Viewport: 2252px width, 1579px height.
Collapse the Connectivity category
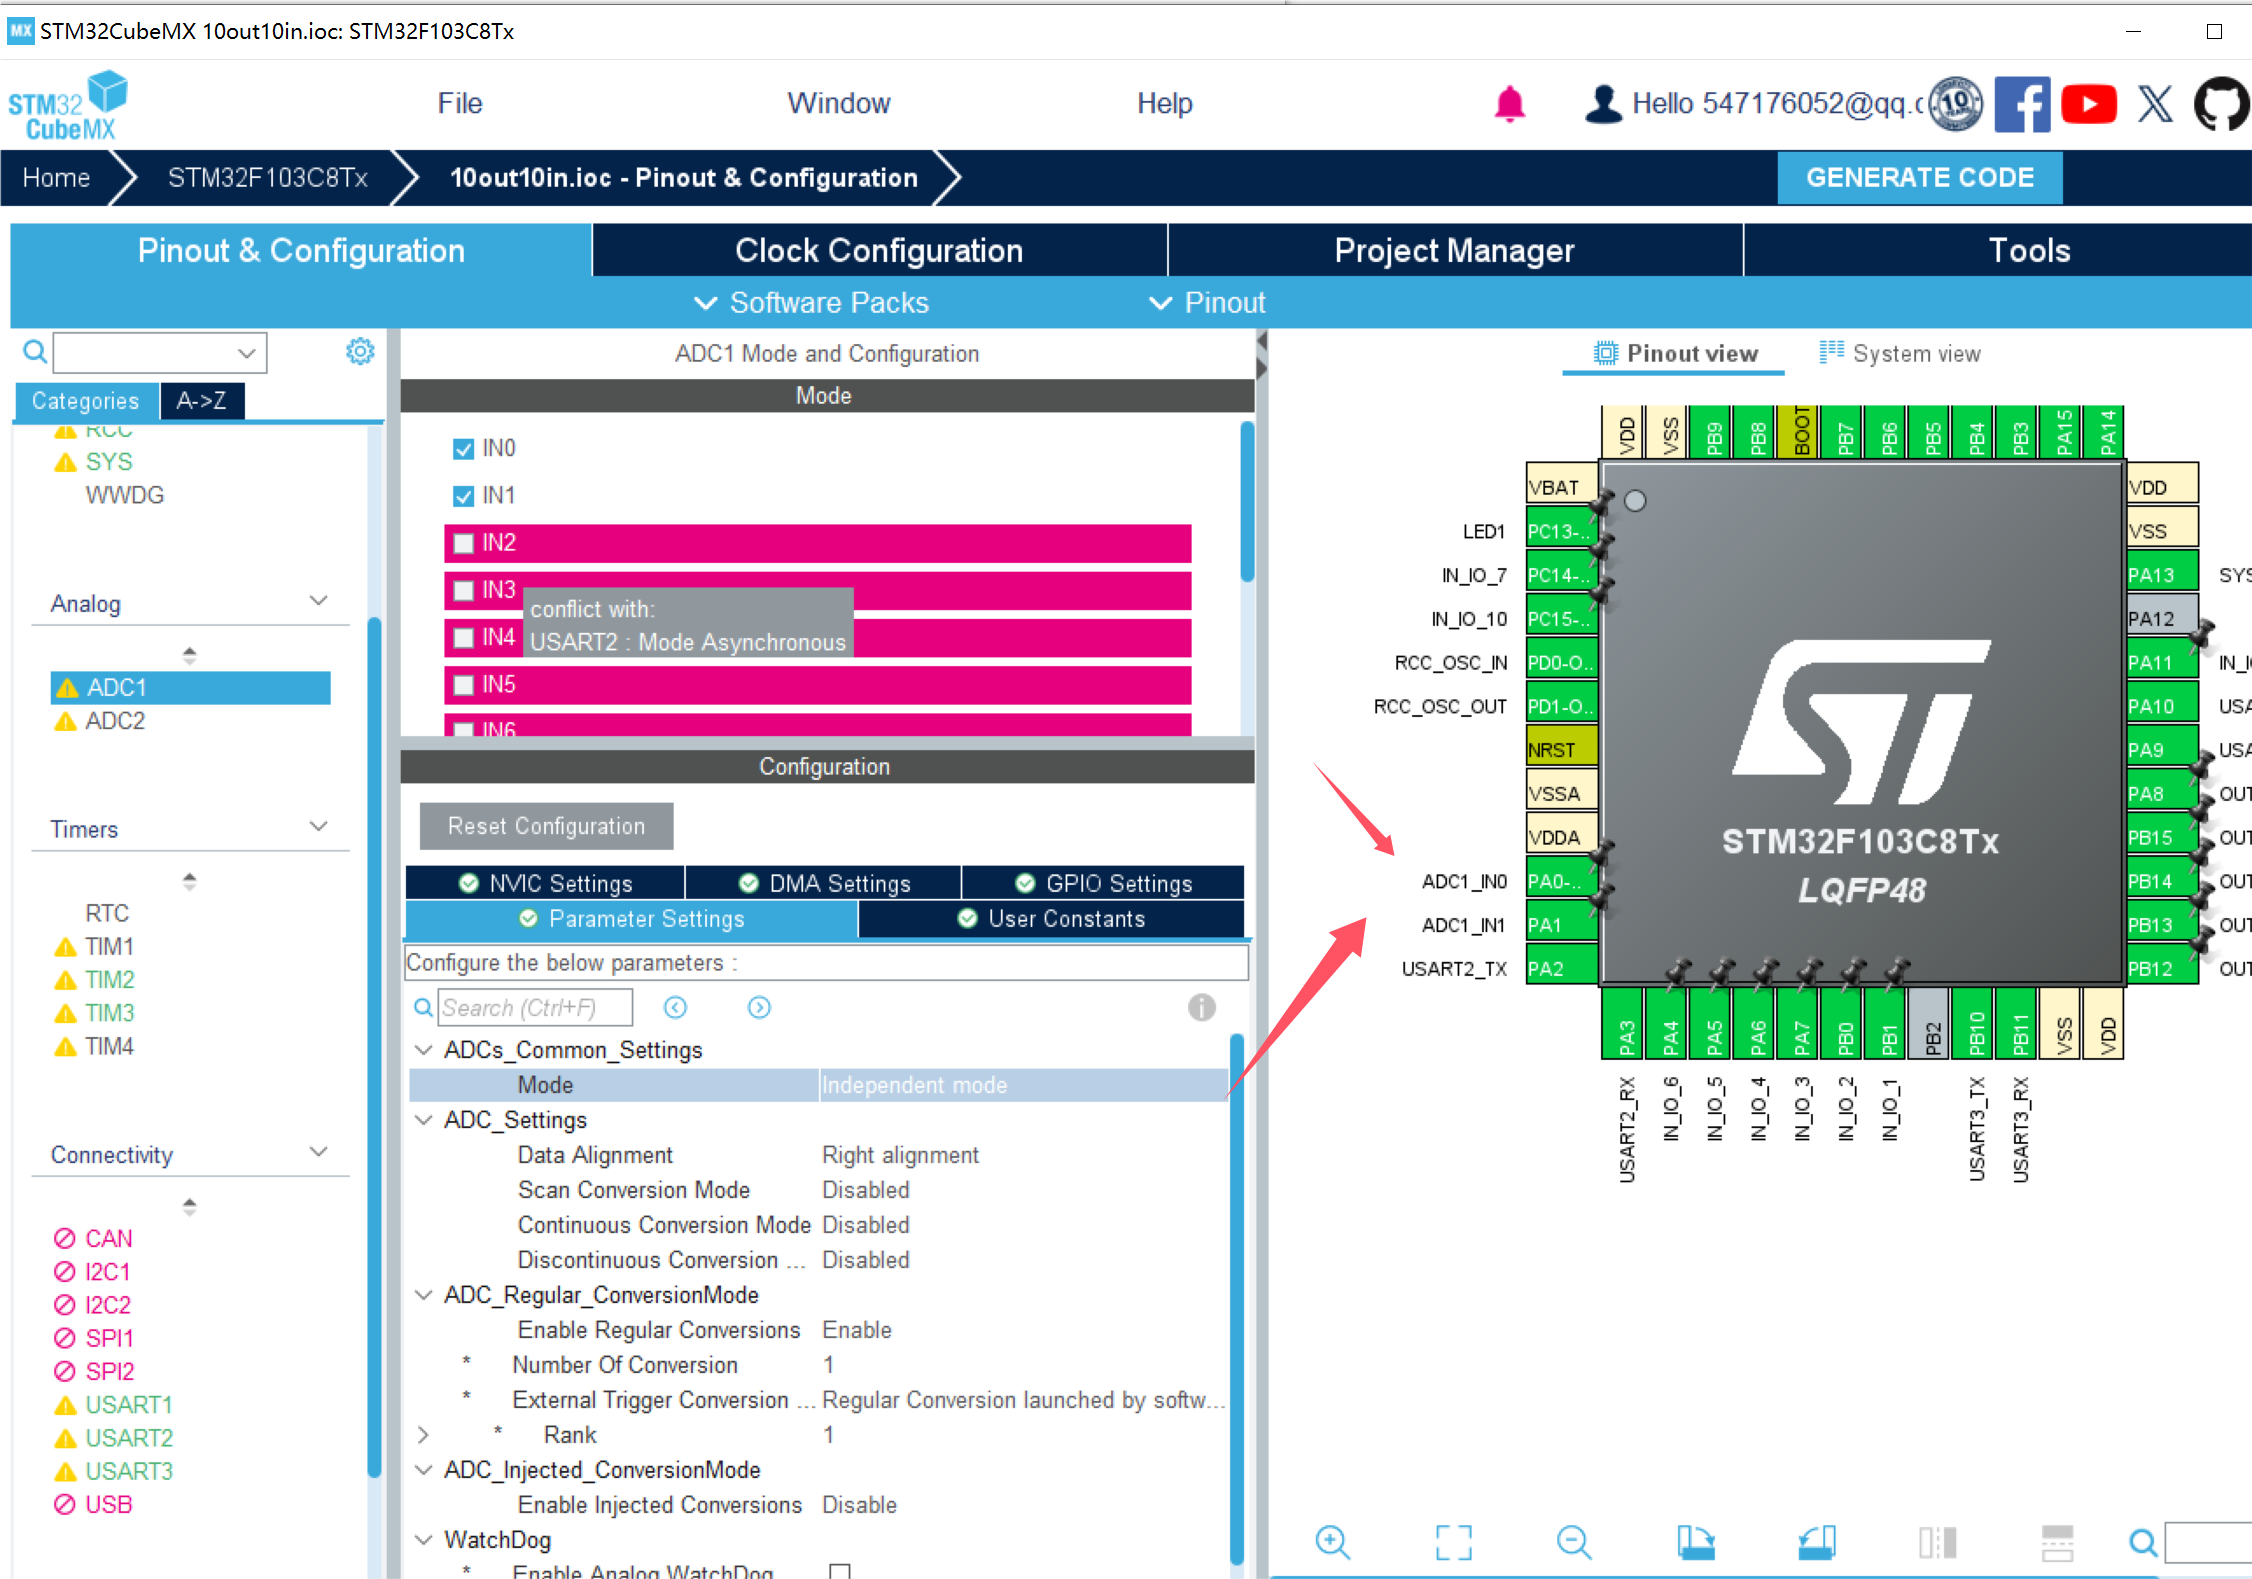click(318, 1152)
